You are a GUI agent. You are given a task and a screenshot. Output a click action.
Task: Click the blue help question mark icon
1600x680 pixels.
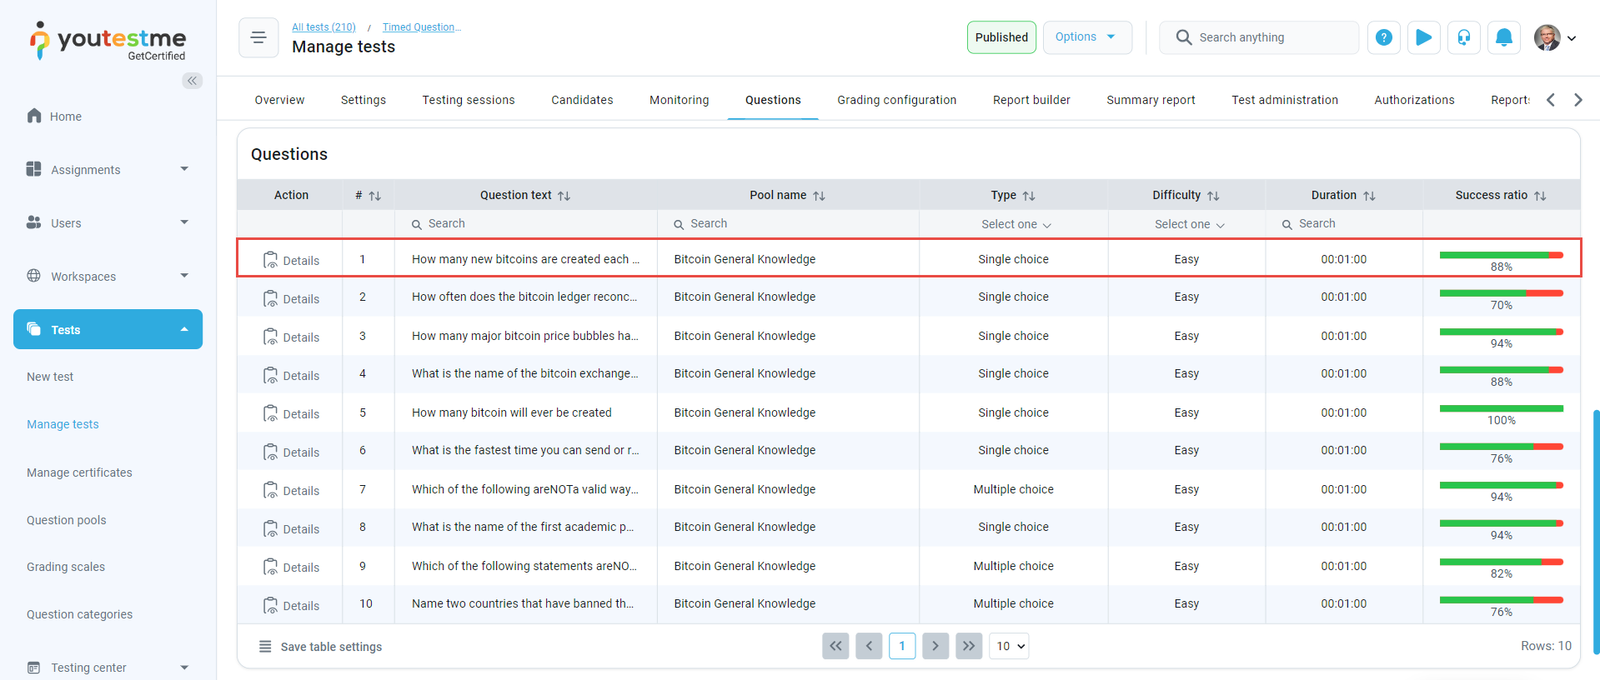point(1383,38)
